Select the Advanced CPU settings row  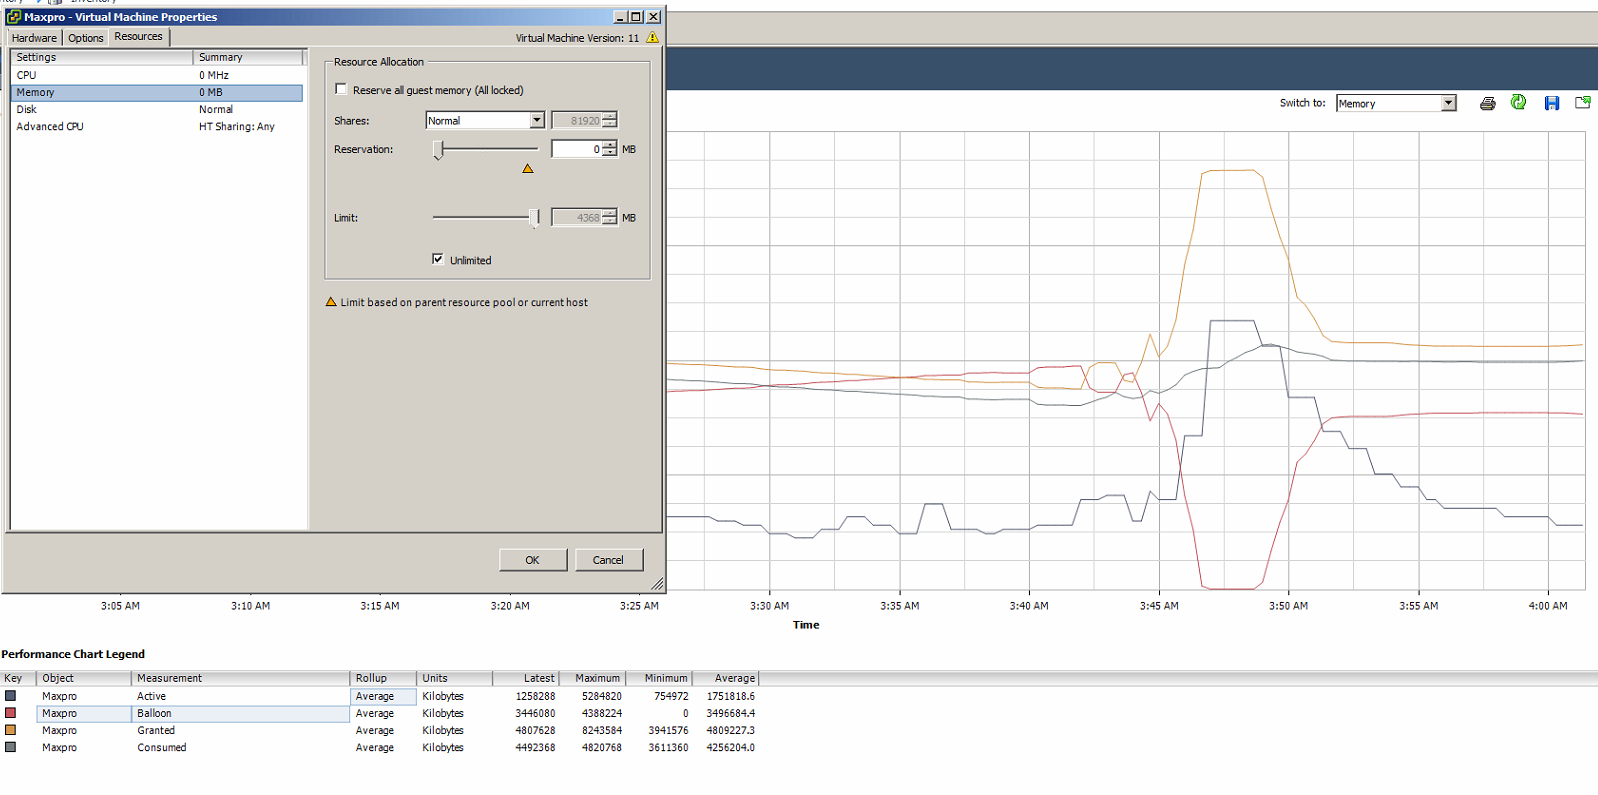pos(157,126)
